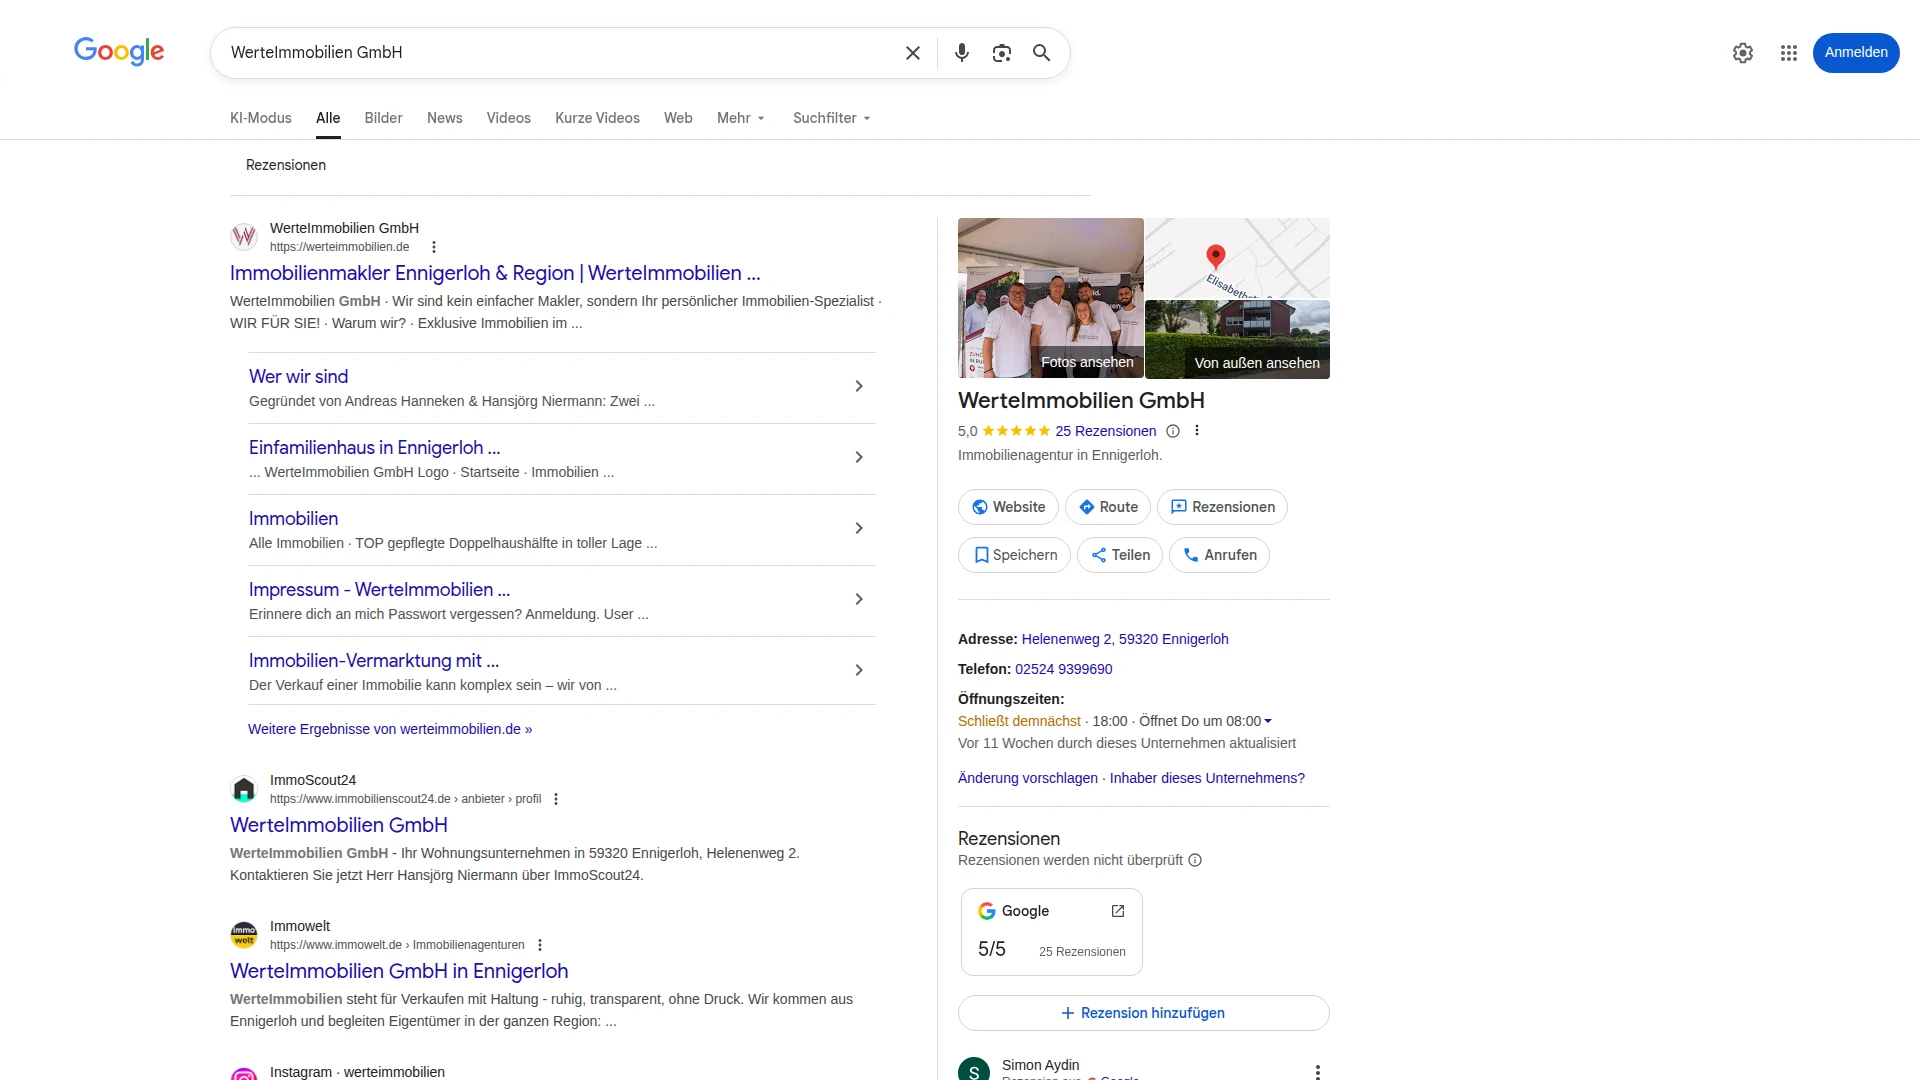Open the Mehr dropdown

pos(740,118)
